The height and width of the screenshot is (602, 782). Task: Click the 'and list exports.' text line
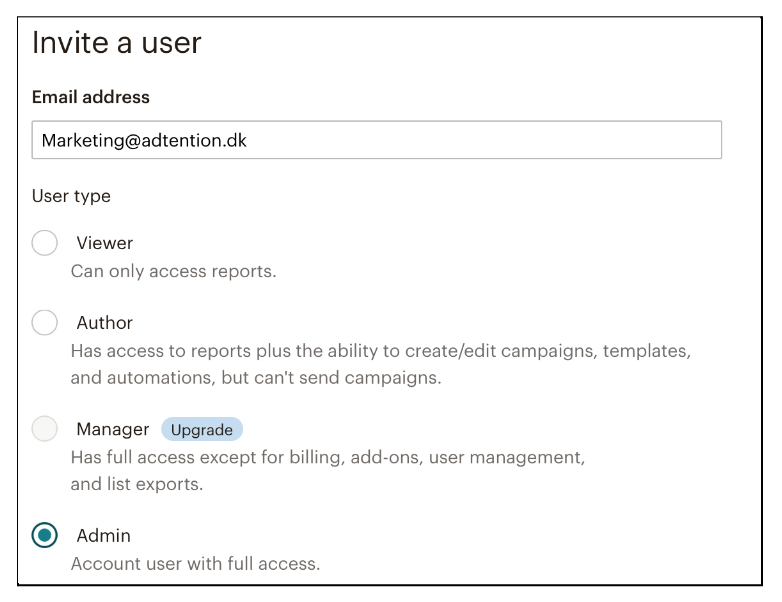tap(137, 484)
